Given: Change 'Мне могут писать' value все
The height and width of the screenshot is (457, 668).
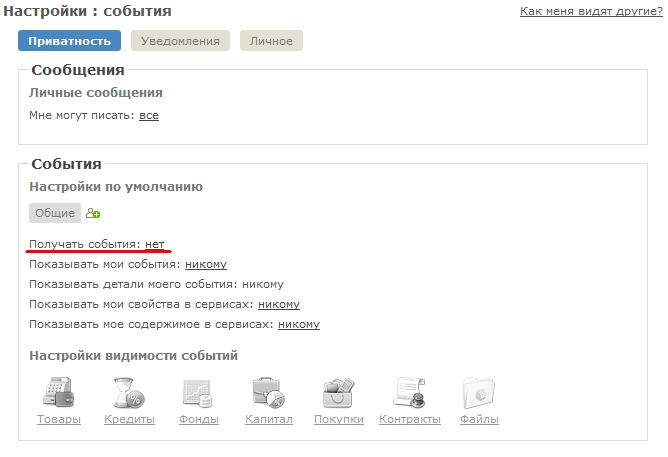Looking at the screenshot, I should click(149, 115).
